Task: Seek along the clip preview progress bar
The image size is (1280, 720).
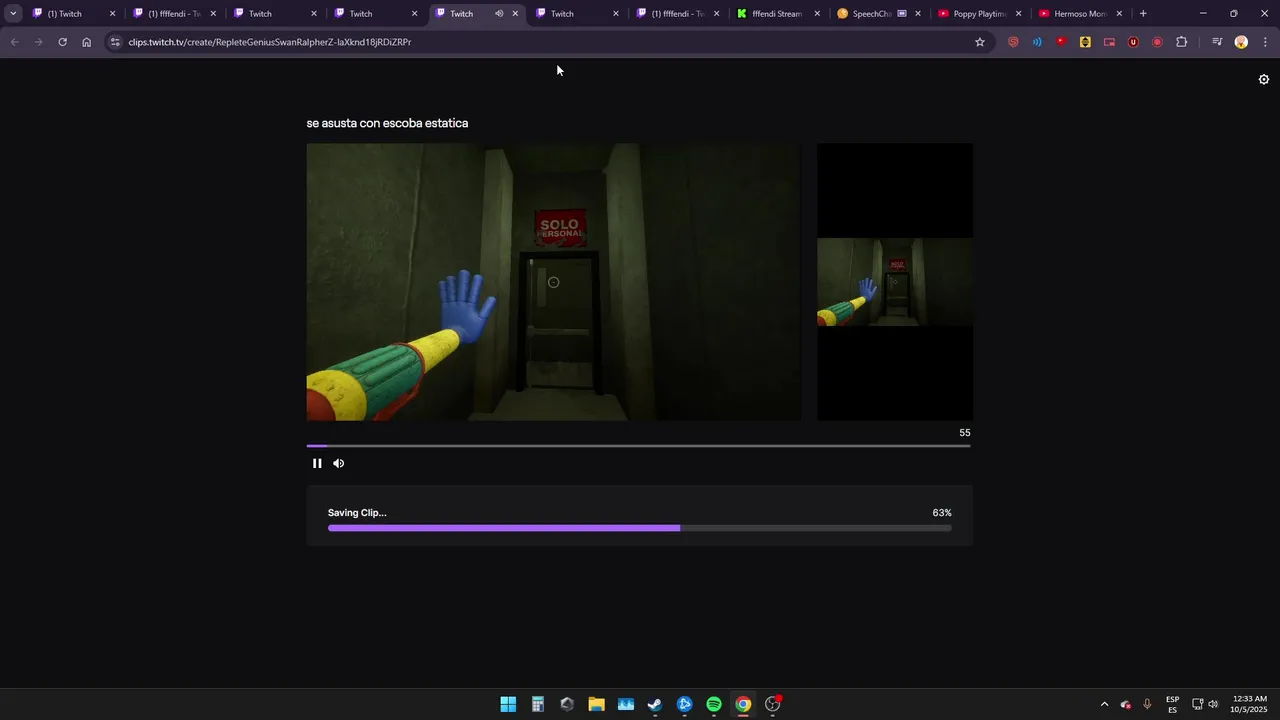Action: [x=638, y=446]
